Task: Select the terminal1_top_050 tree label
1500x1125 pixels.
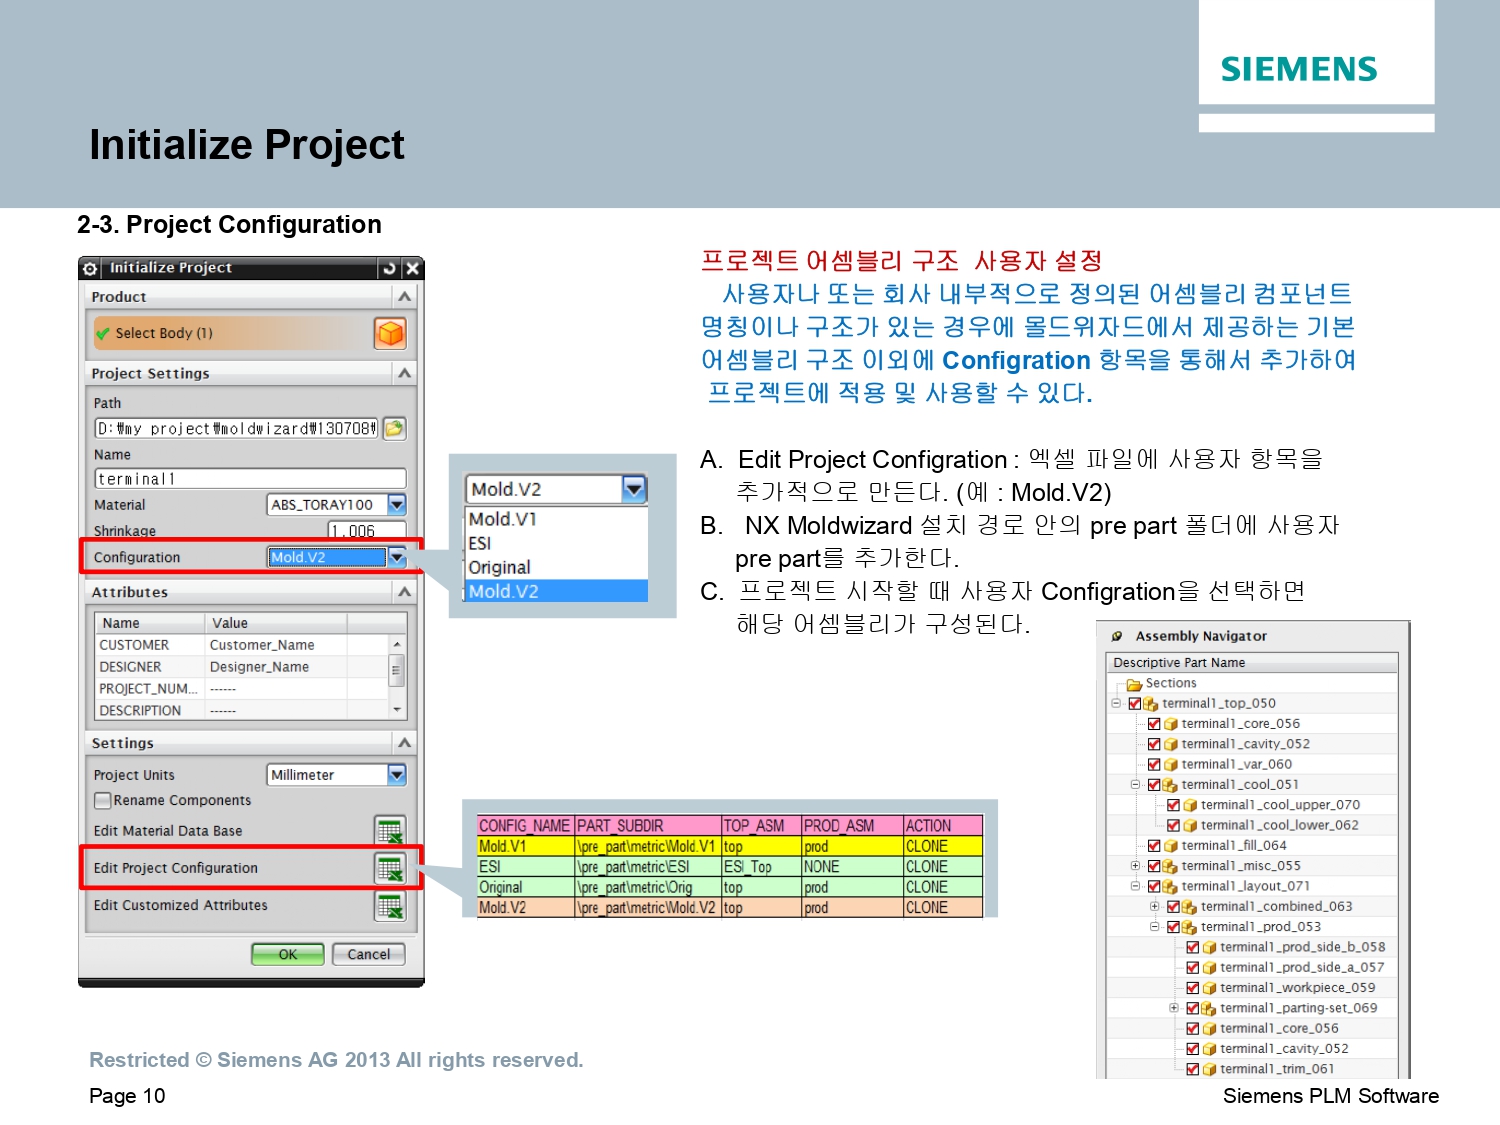Action: (x=1218, y=704)
